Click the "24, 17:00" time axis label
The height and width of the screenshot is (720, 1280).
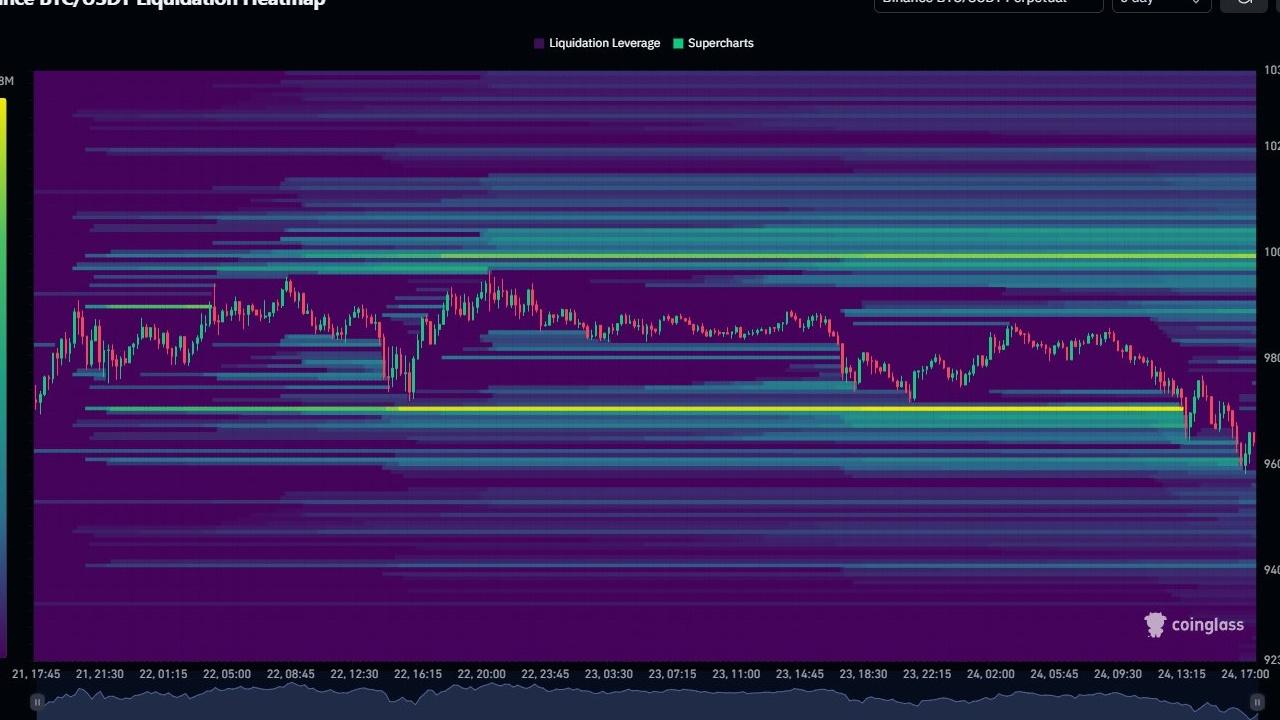[x=1245, y=674]
